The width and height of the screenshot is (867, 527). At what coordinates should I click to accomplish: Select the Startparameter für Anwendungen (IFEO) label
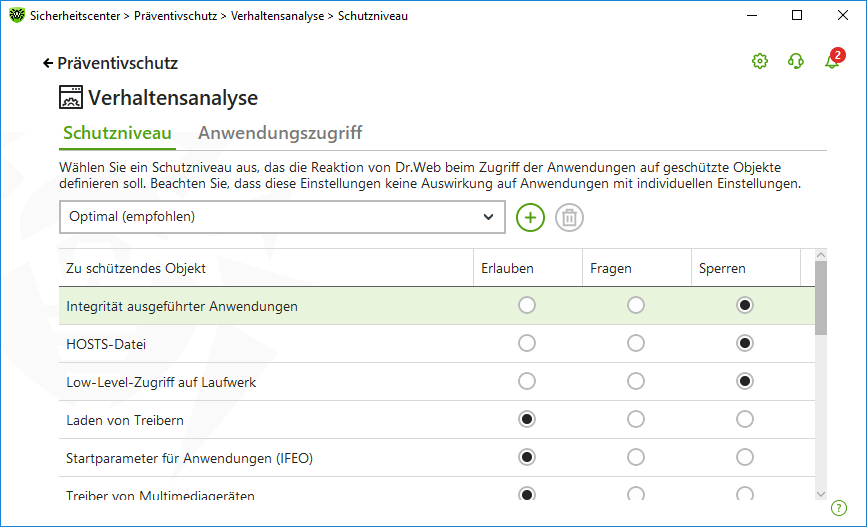click(190, 458)
